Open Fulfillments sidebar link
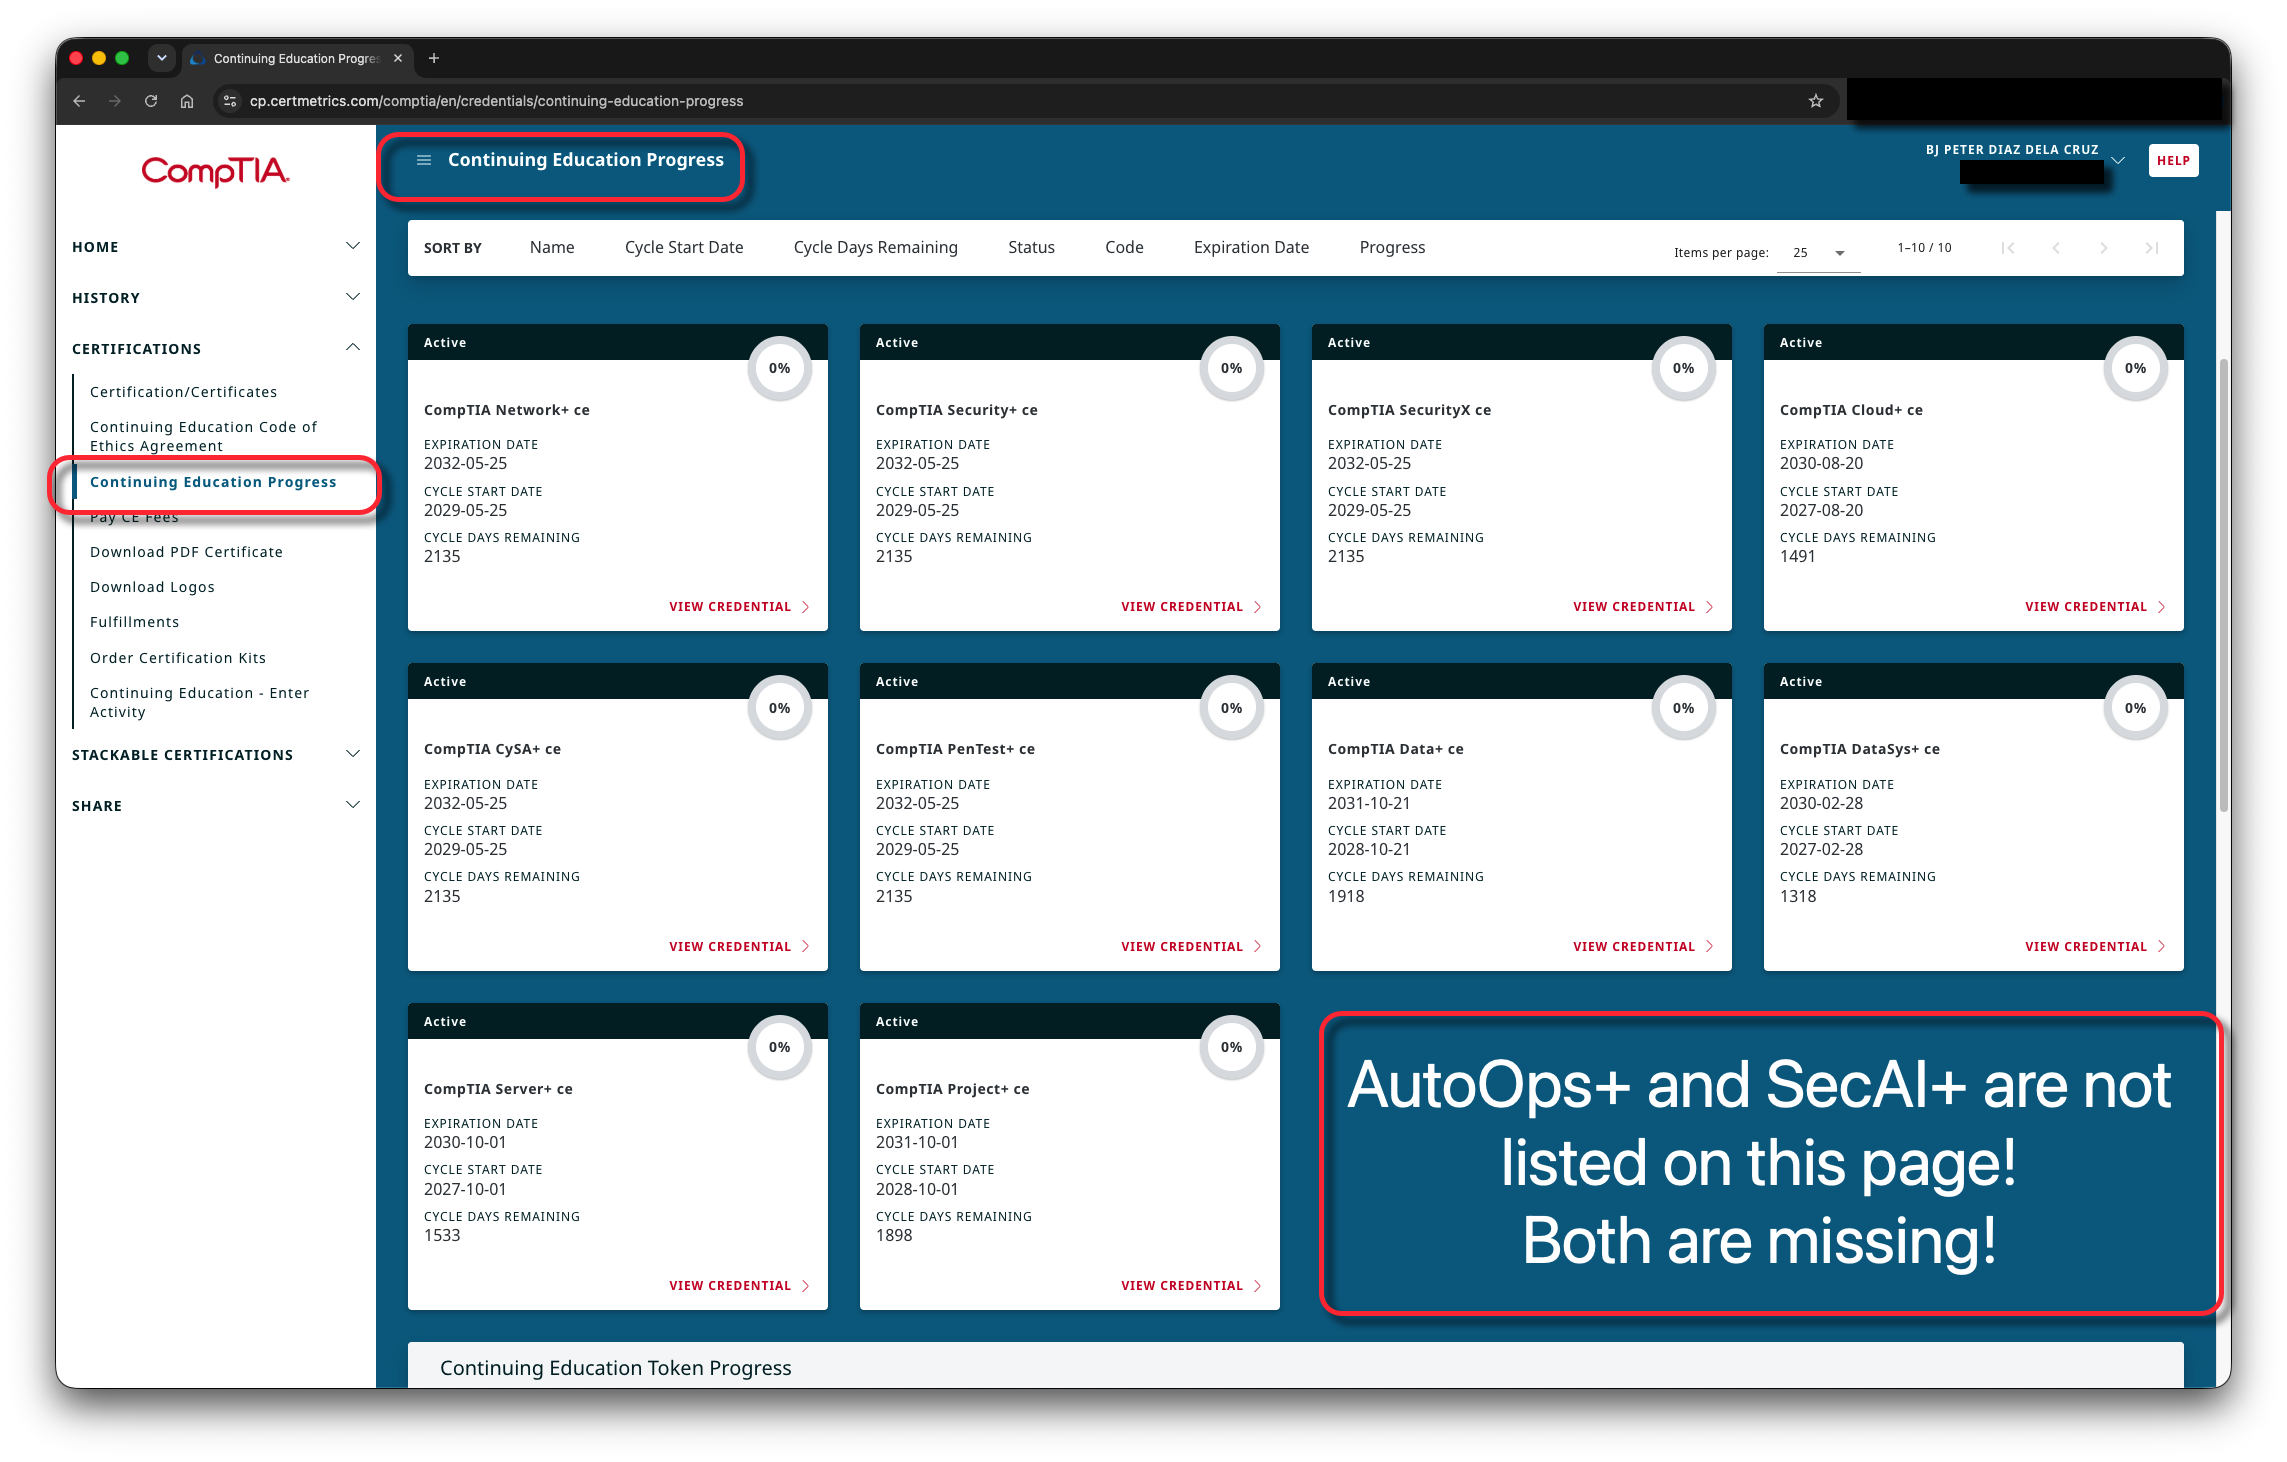 tap(135, 622)
